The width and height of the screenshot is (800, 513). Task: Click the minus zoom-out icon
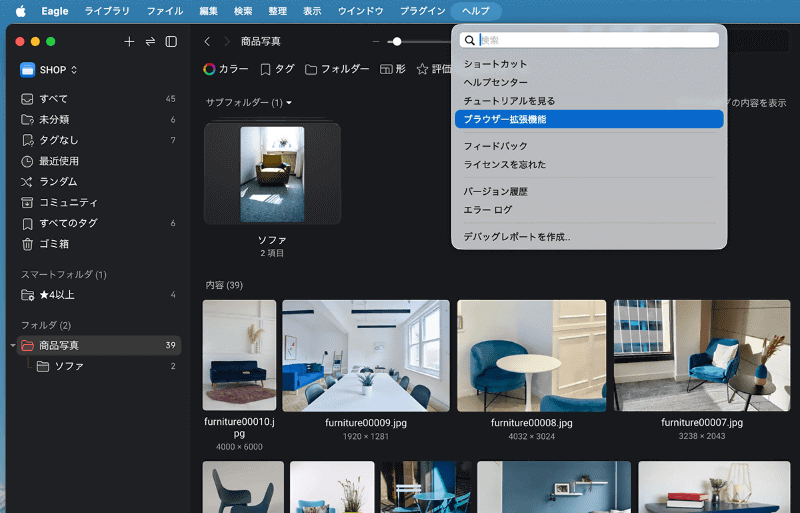[376, 42]
